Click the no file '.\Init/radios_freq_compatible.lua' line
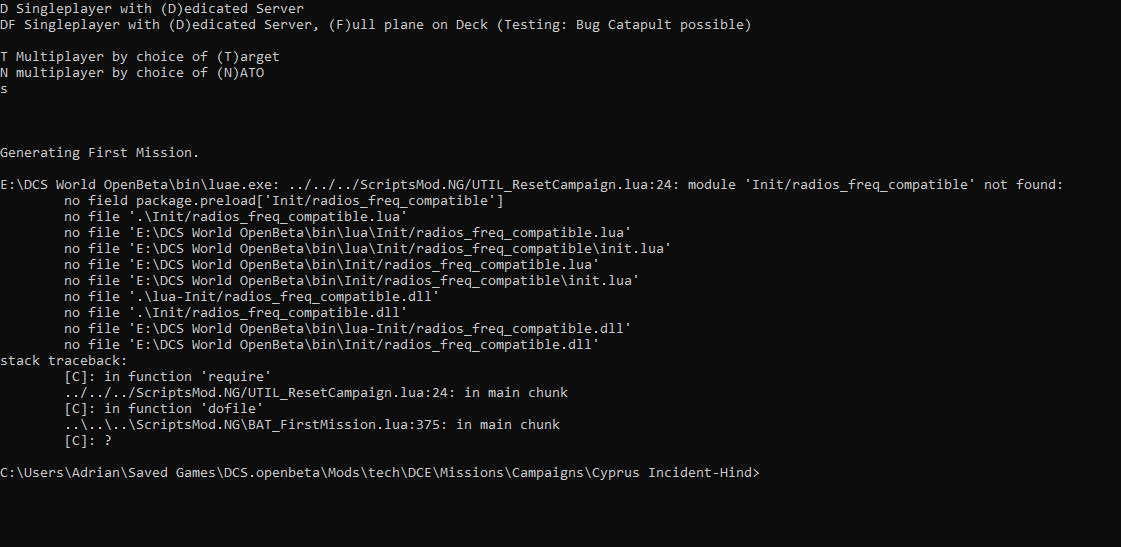1121x547 pixels. [235, 216]
